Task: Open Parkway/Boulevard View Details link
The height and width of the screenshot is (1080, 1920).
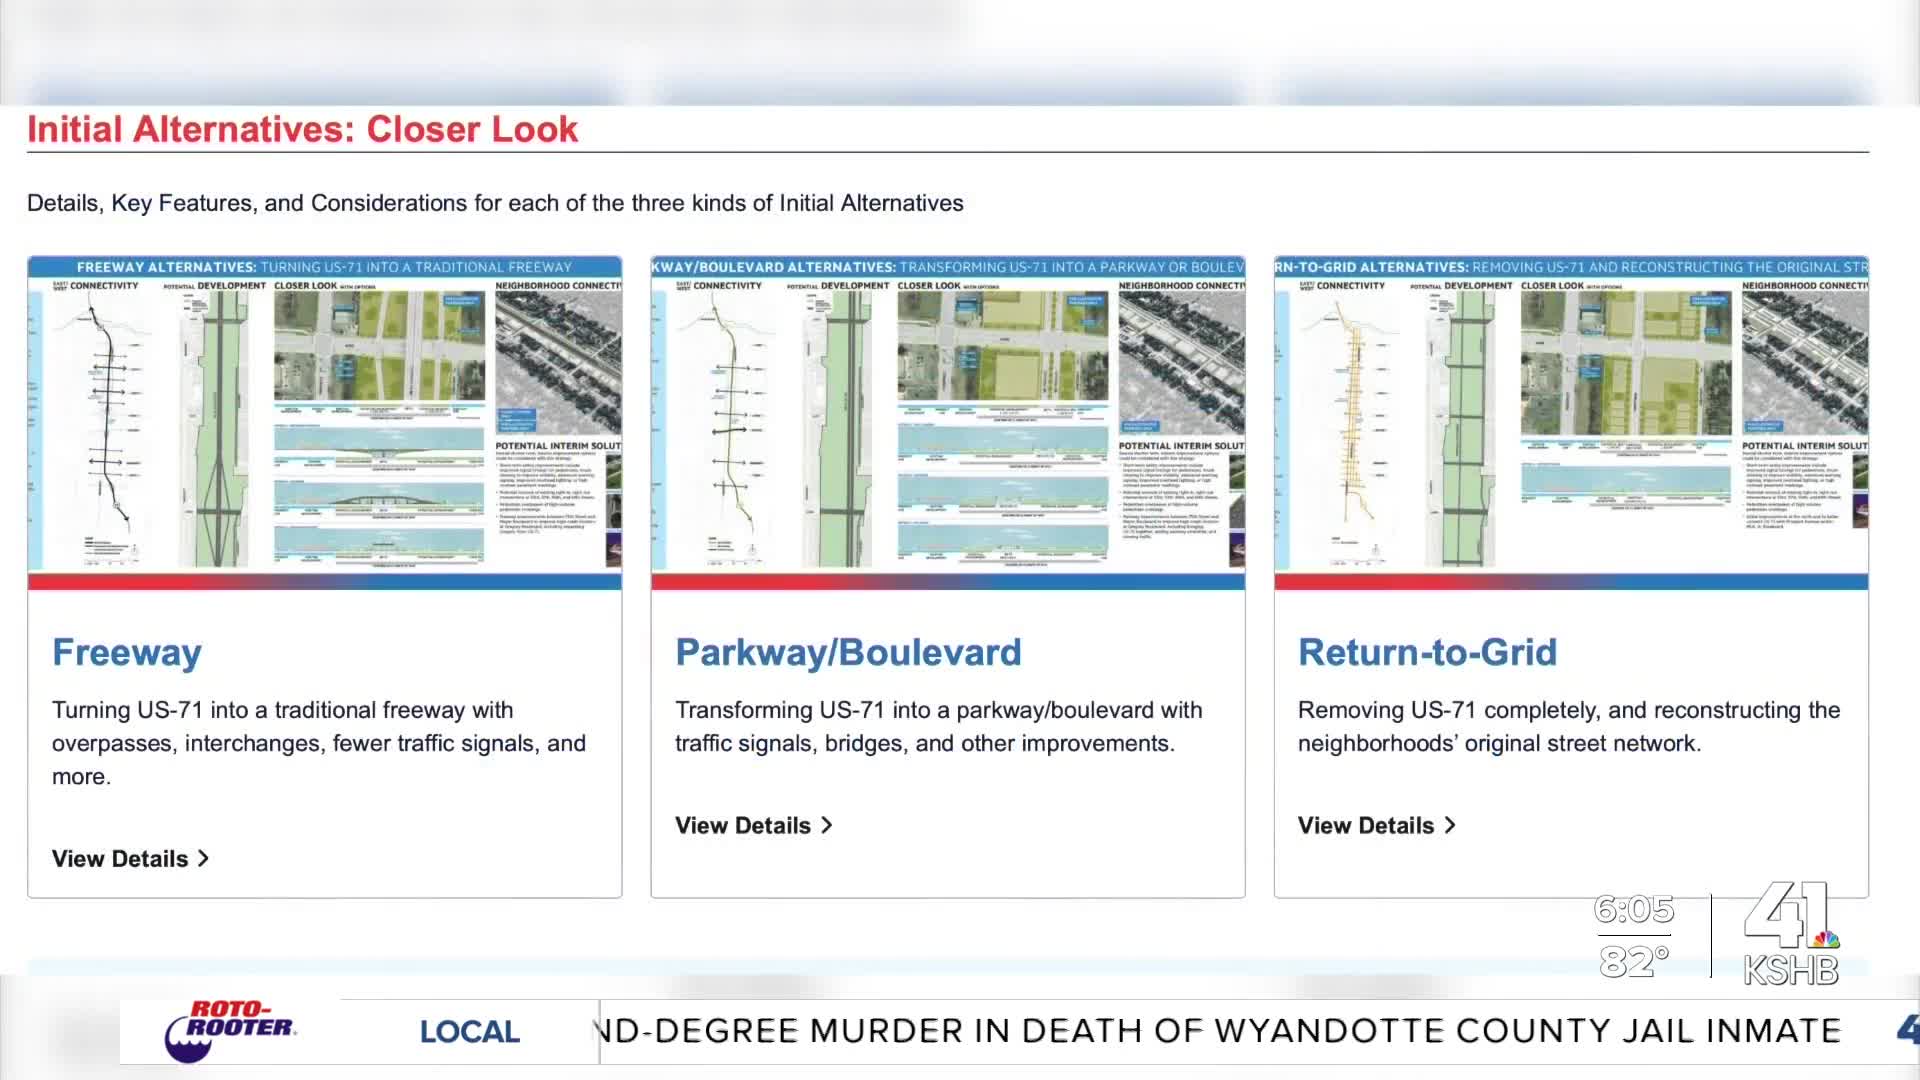Action: pyautogui.click(x=754, y=826)
